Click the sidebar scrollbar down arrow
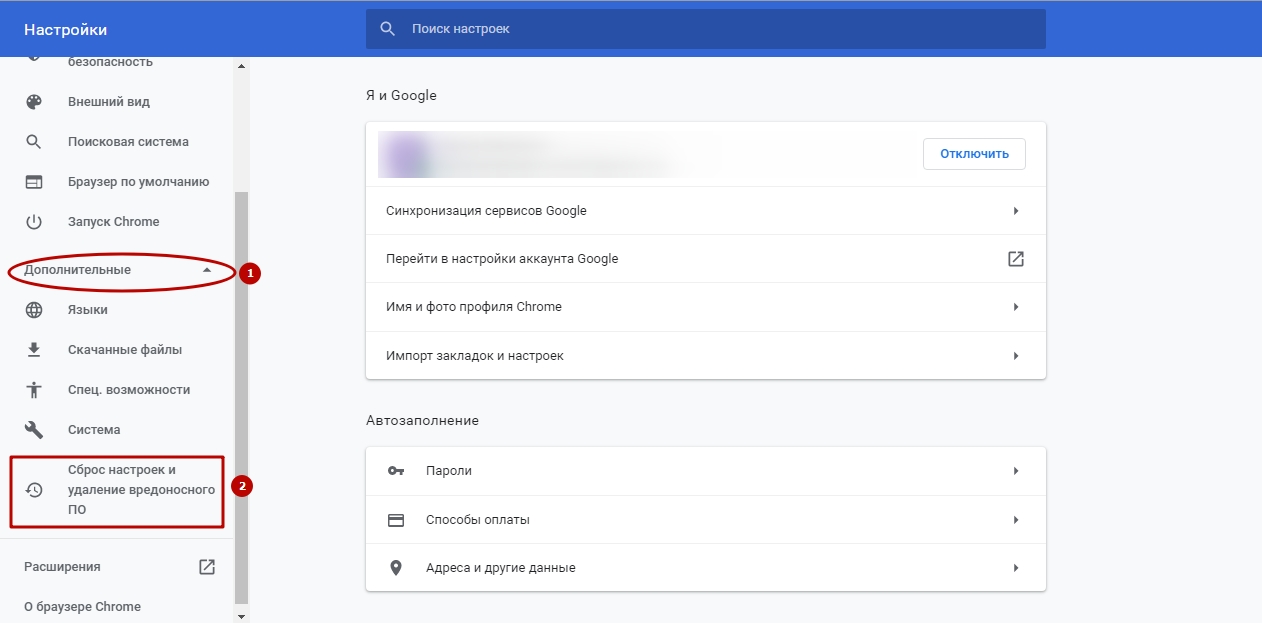Viewport: 1262px width, 623px height. pyautogui.click(x=240, y=616)
